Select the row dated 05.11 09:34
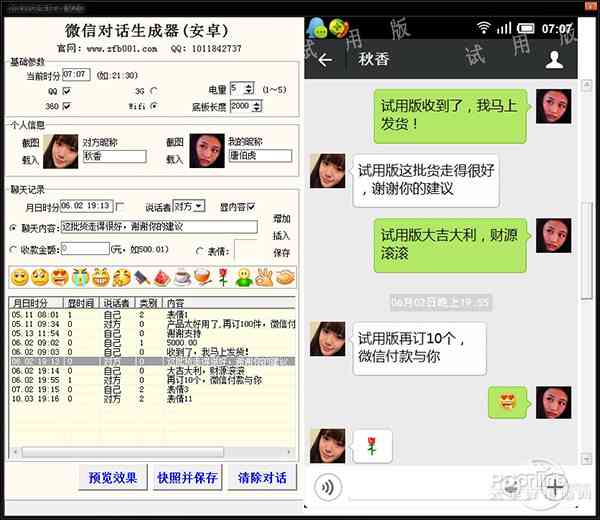The image size is (600, 520). coord(152,324)
